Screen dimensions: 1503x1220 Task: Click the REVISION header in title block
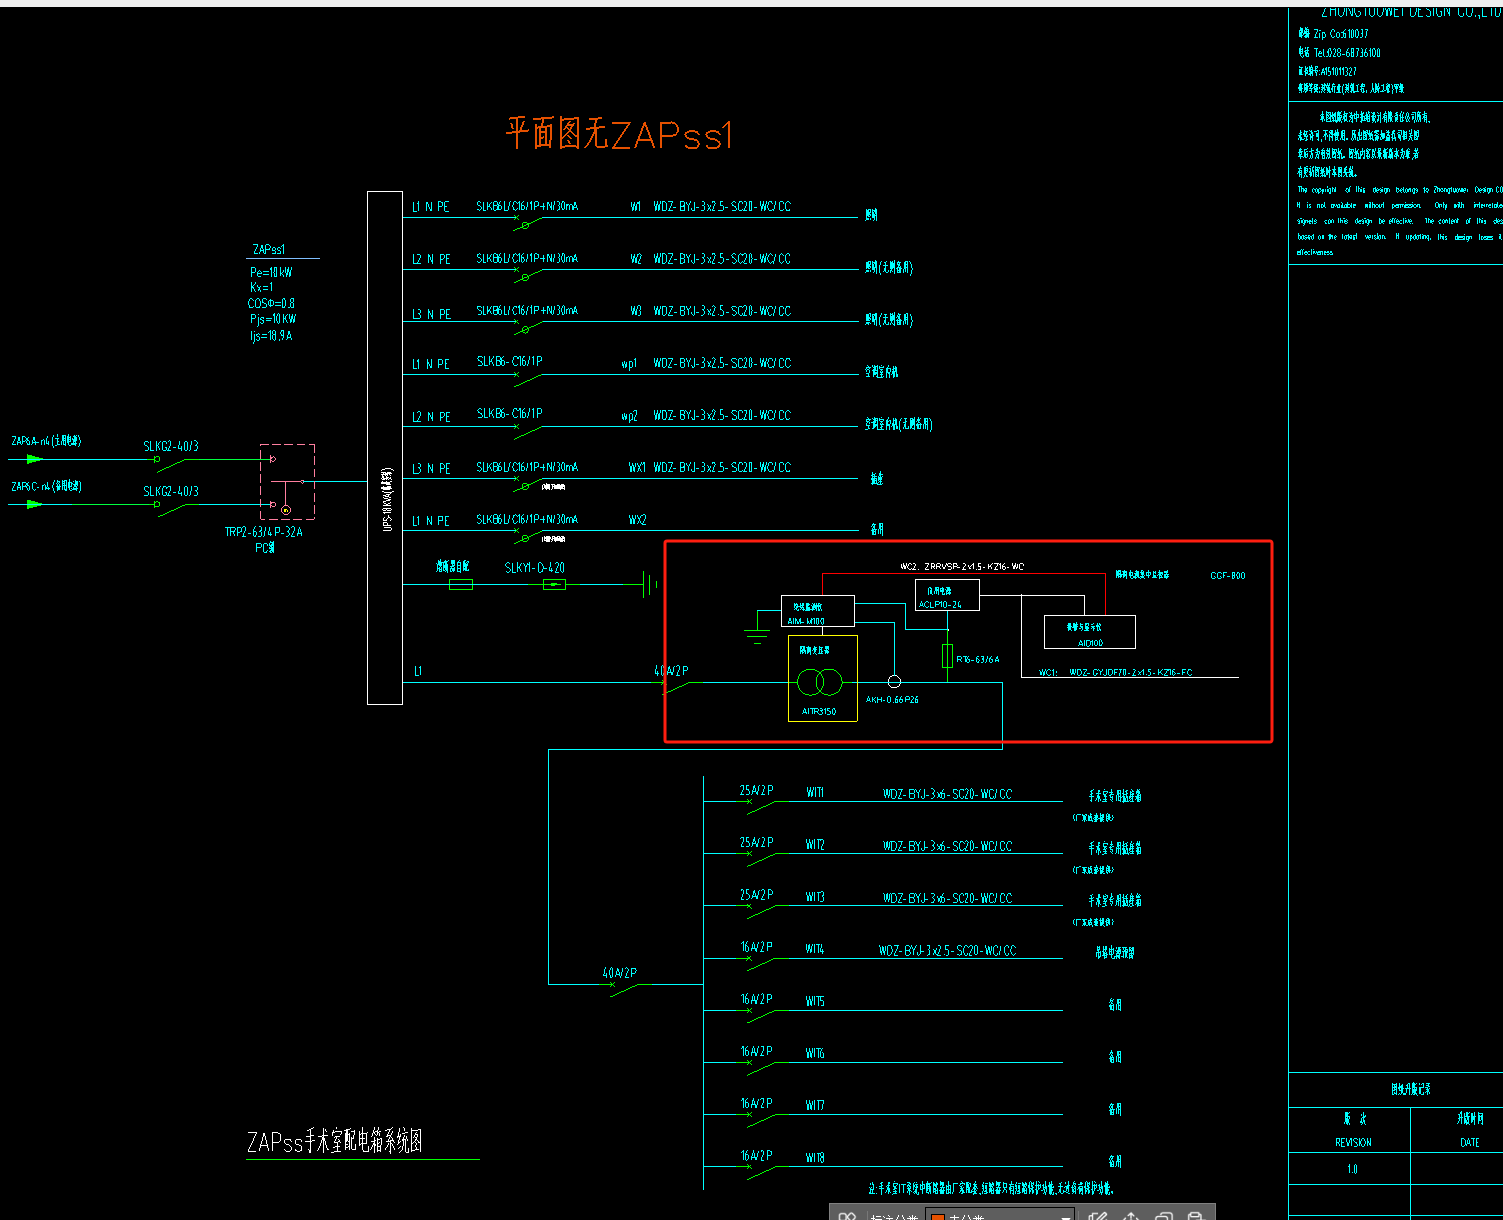(x=1353, y=1142)
